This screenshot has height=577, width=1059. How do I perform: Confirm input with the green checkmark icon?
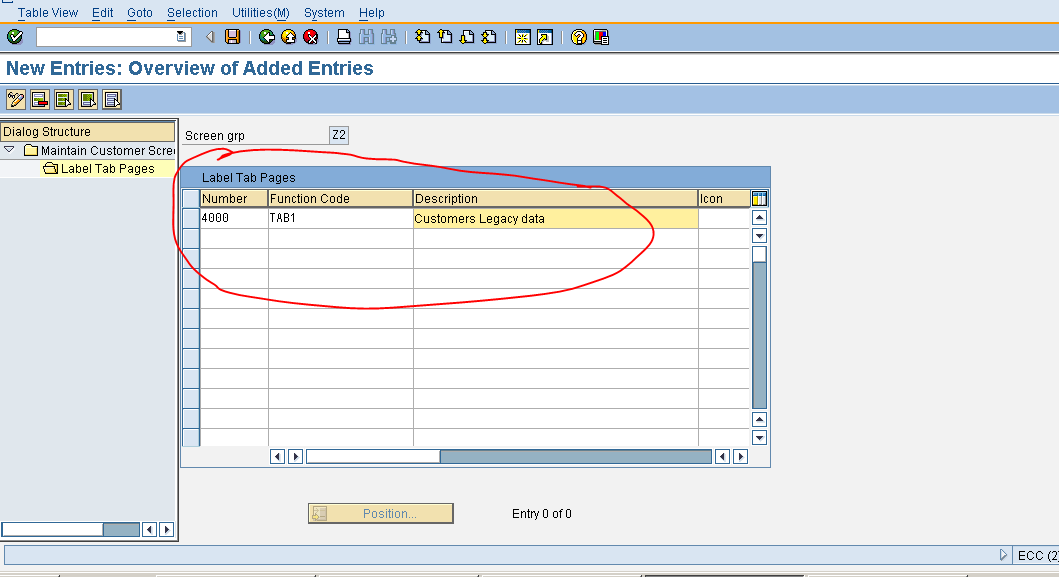14,36
